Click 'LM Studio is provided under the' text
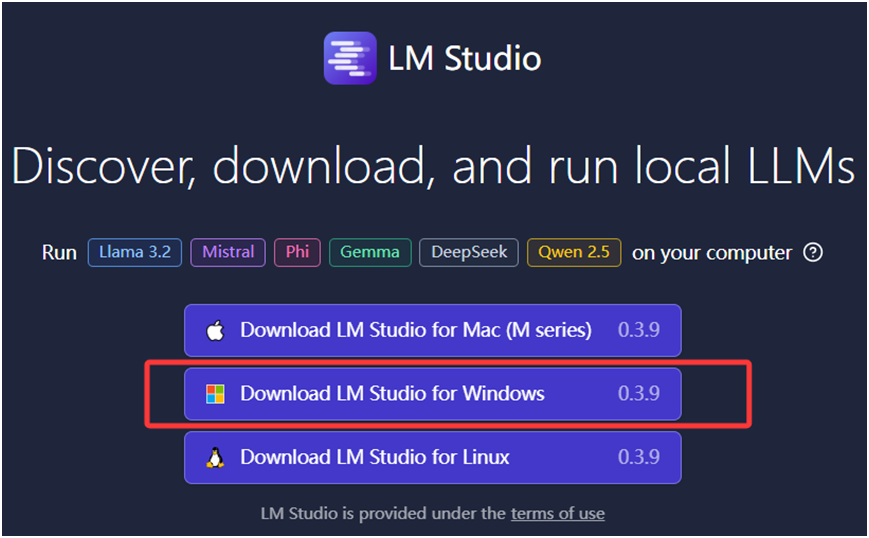 pyautogui.click(x=383, y=514)
